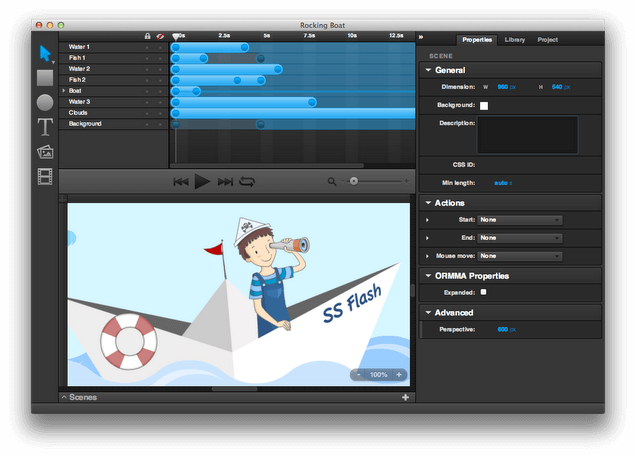Click the timeline zoom slider knob
Viewport: 636px width, 457px height.
click(354, 181)
